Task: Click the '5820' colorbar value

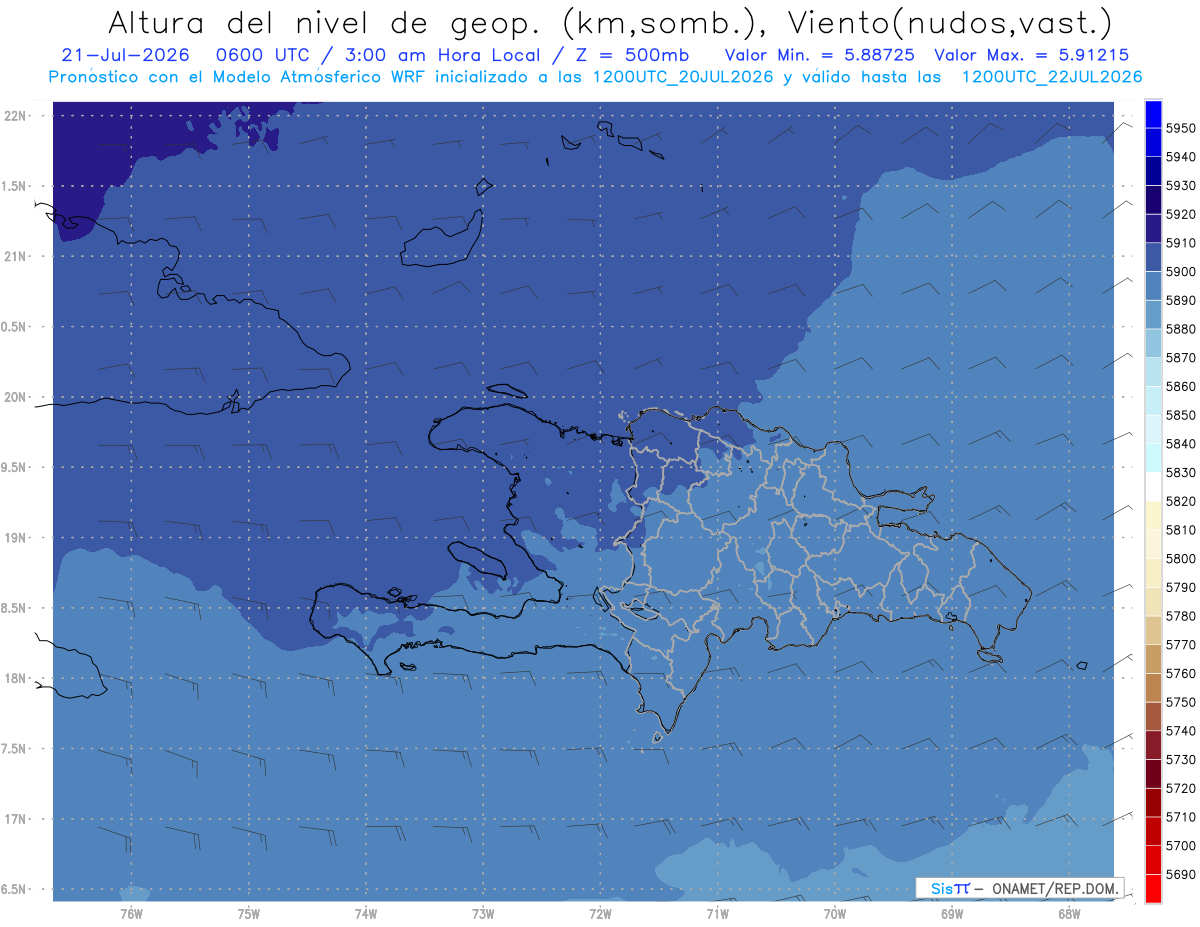Action: tap(1181, 501)
